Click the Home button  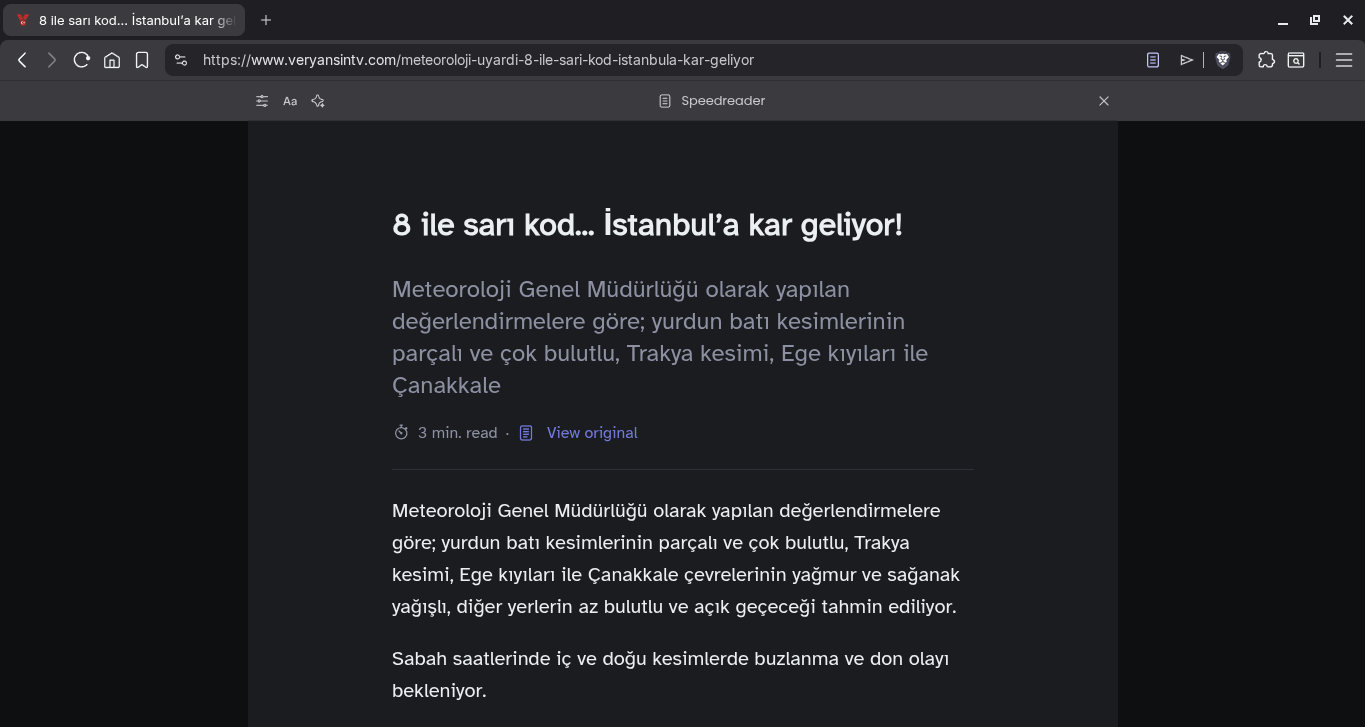[x=112, y=60]
